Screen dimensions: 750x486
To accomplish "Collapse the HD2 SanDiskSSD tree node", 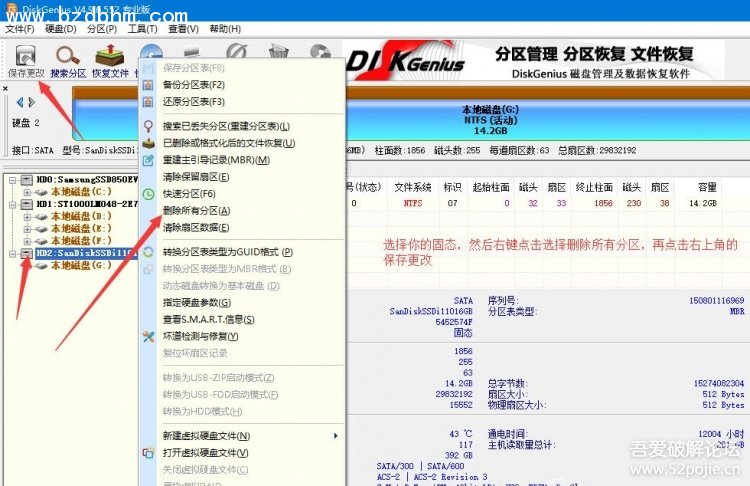I will (13, 253).
